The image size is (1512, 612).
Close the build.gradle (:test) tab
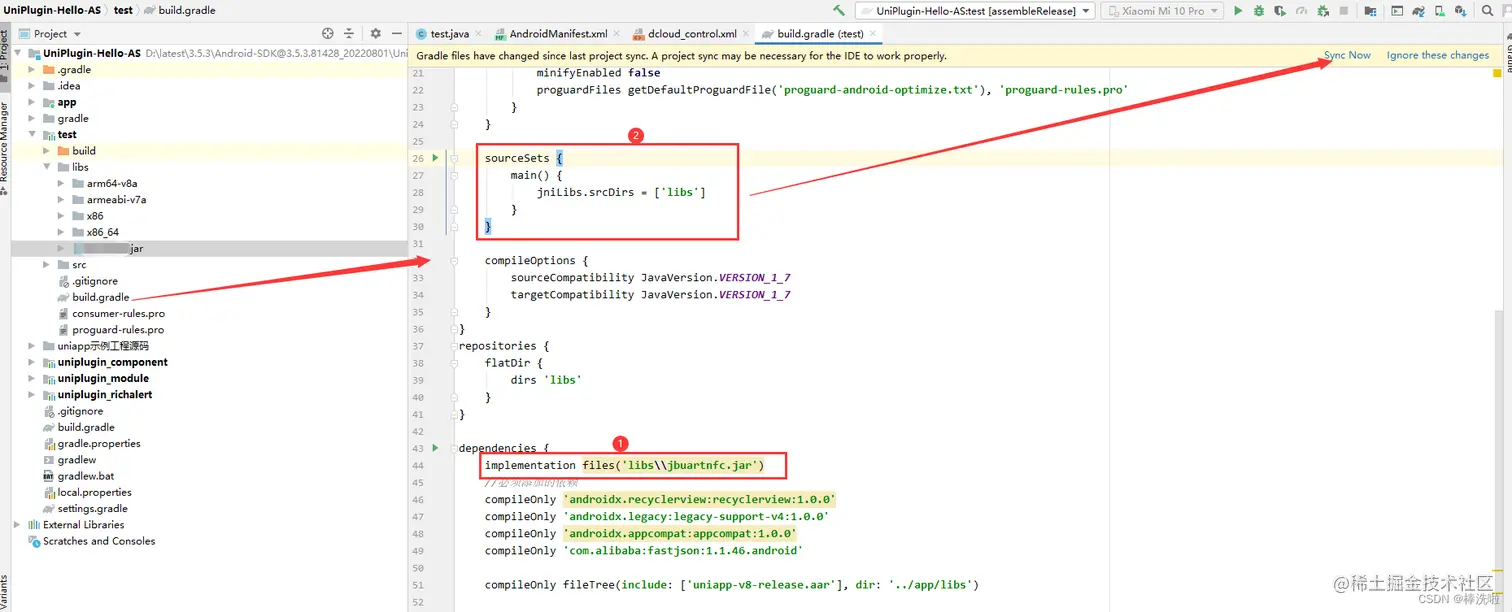(x=872, y=33)
